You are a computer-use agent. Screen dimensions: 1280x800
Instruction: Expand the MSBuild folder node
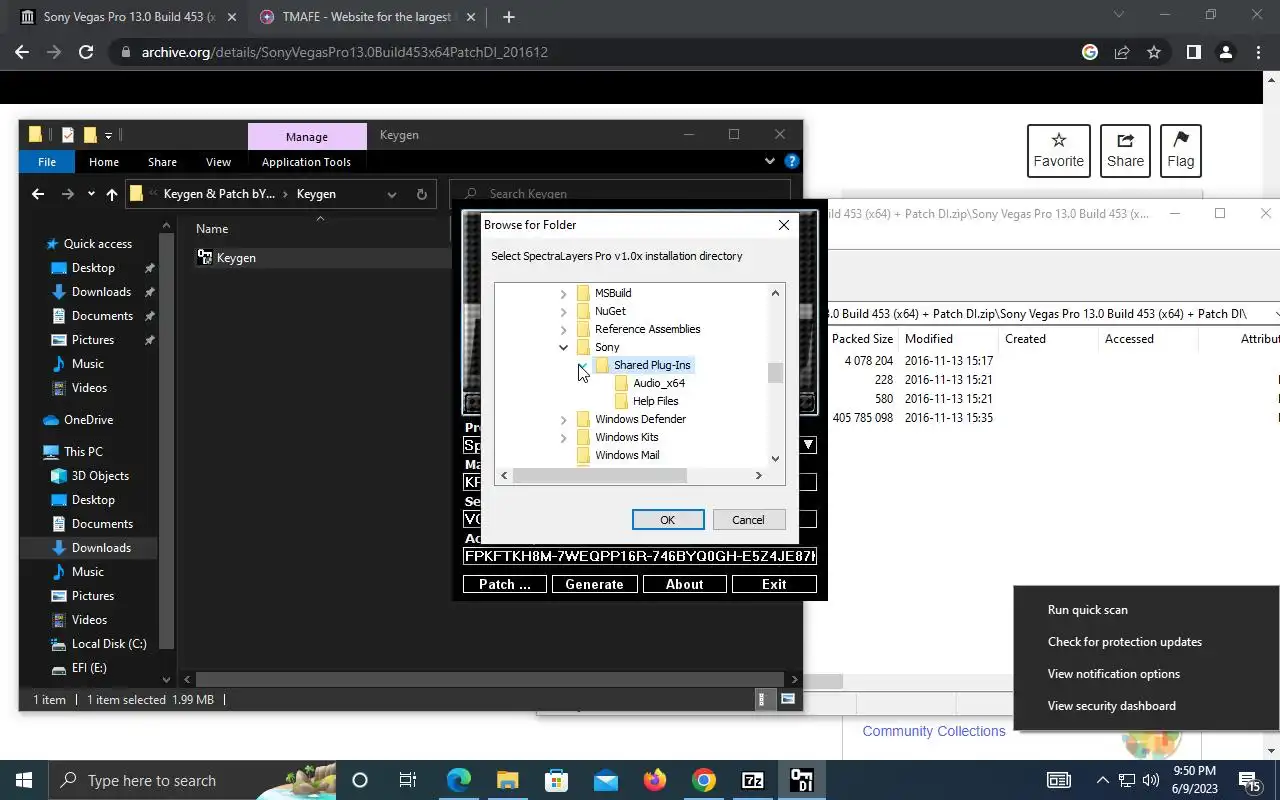563,294
